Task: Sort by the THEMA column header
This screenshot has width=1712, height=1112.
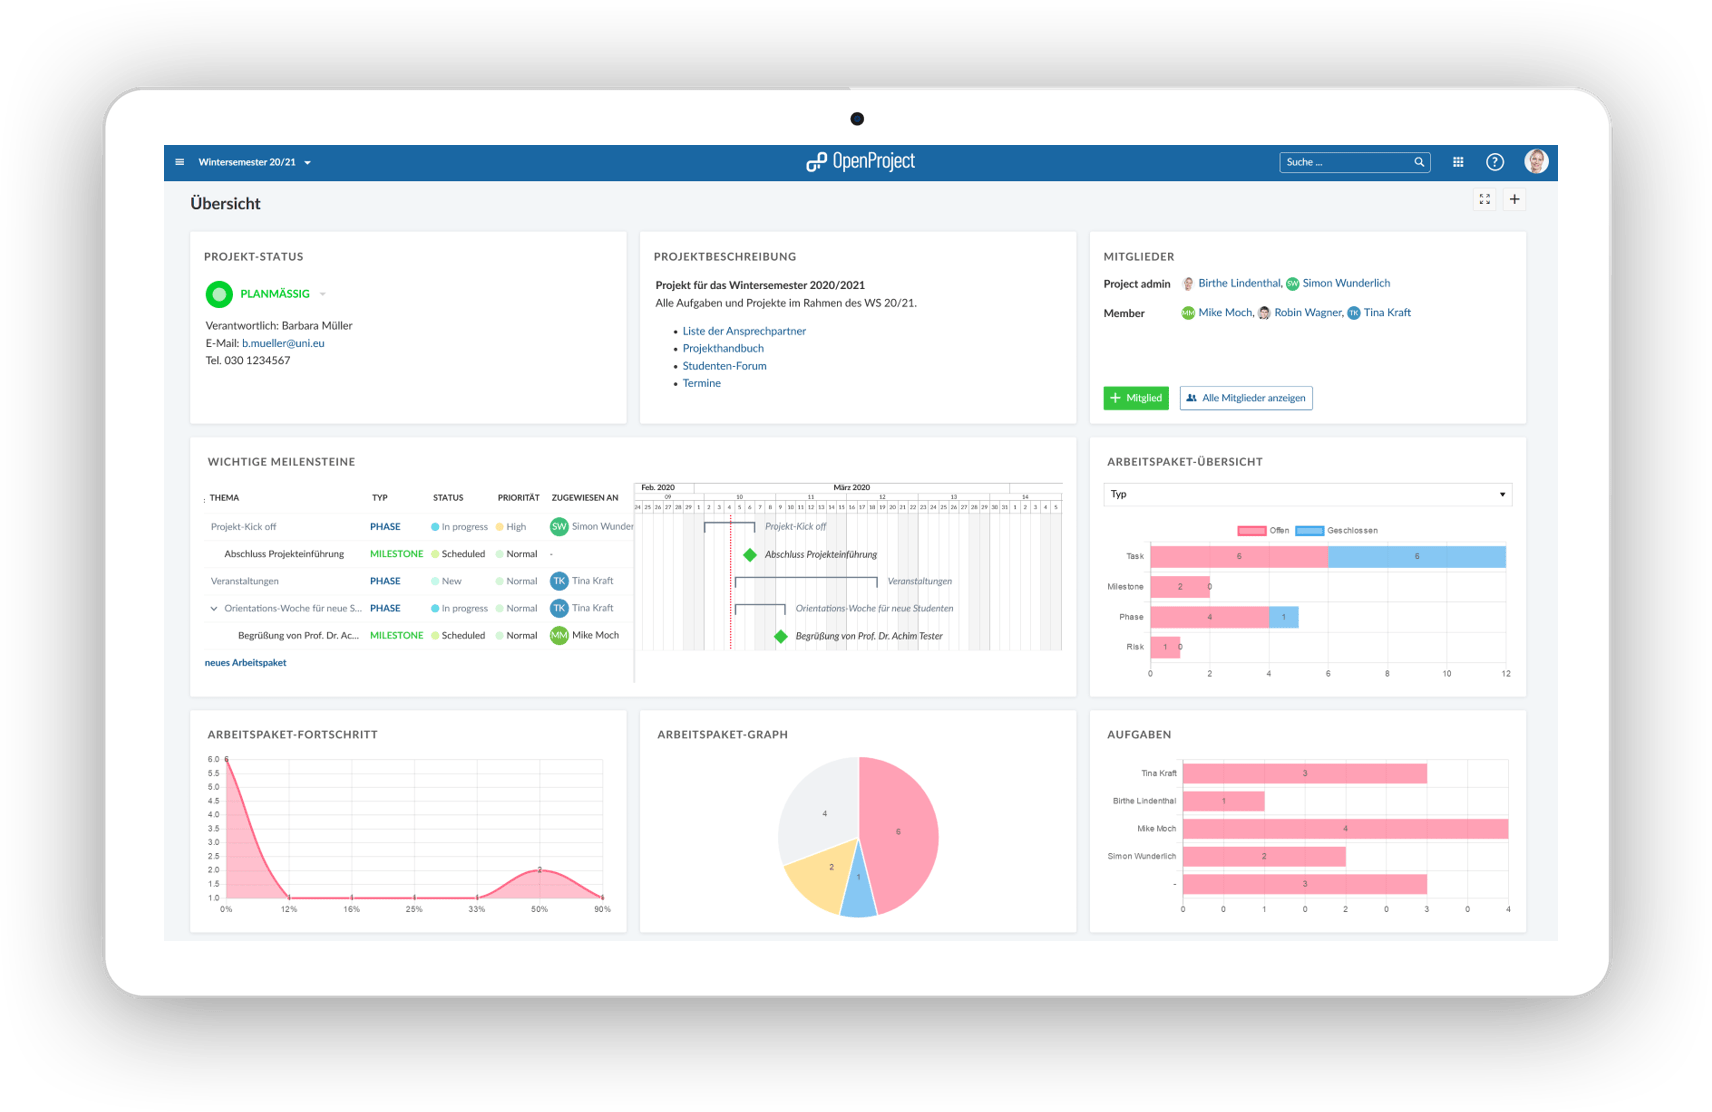Action: point(225,497)
